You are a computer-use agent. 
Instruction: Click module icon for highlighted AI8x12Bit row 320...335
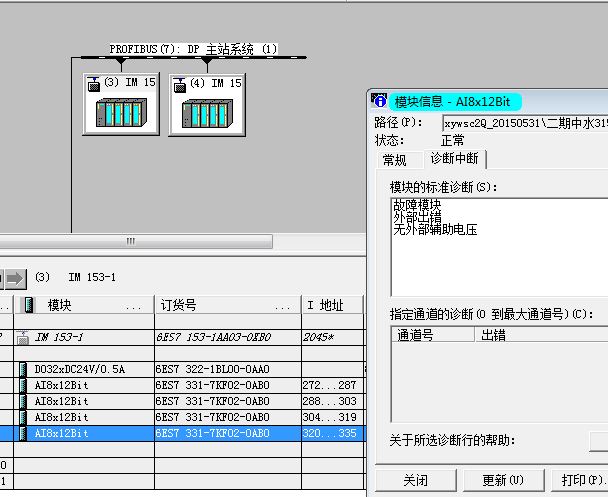click(x=23, y=433)
